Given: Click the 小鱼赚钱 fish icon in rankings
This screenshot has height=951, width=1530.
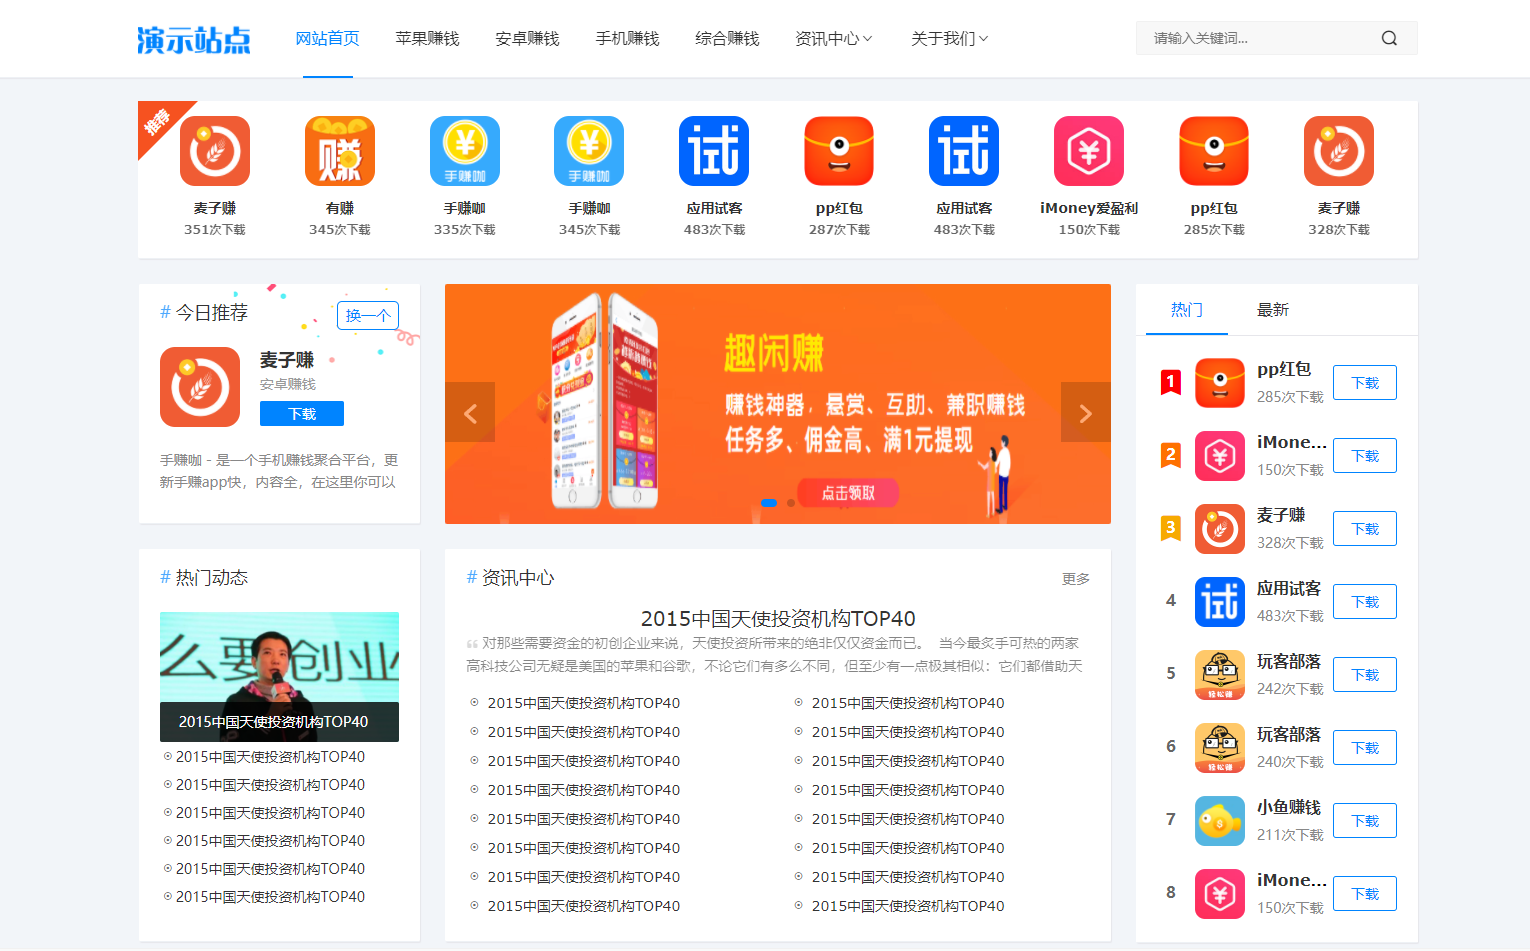Looking at the screenshot, I should (x=1219, y=820).
